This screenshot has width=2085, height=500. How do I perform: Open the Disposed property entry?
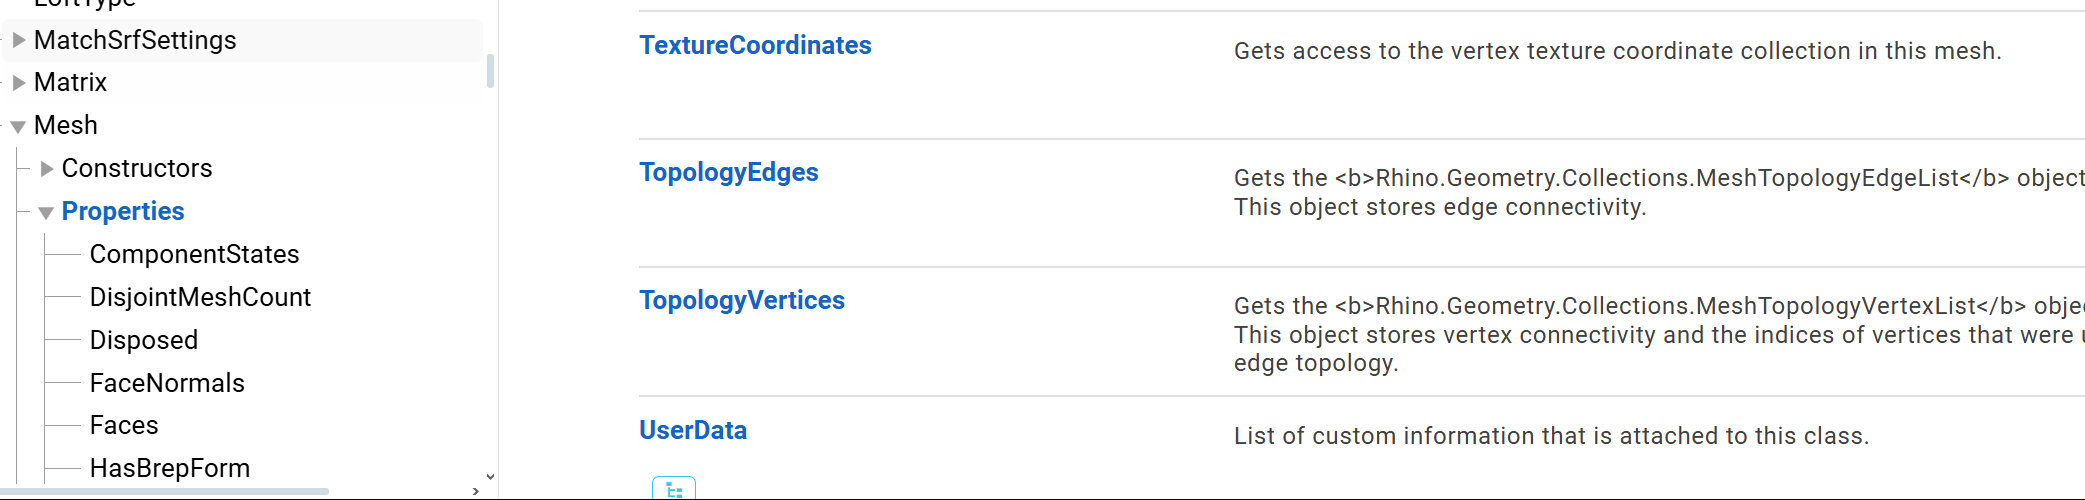[144, 340]
